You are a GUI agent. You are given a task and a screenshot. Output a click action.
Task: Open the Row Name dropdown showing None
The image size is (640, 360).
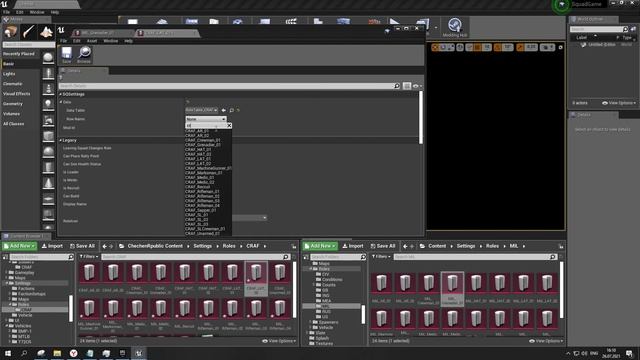(x=206, y=119)
